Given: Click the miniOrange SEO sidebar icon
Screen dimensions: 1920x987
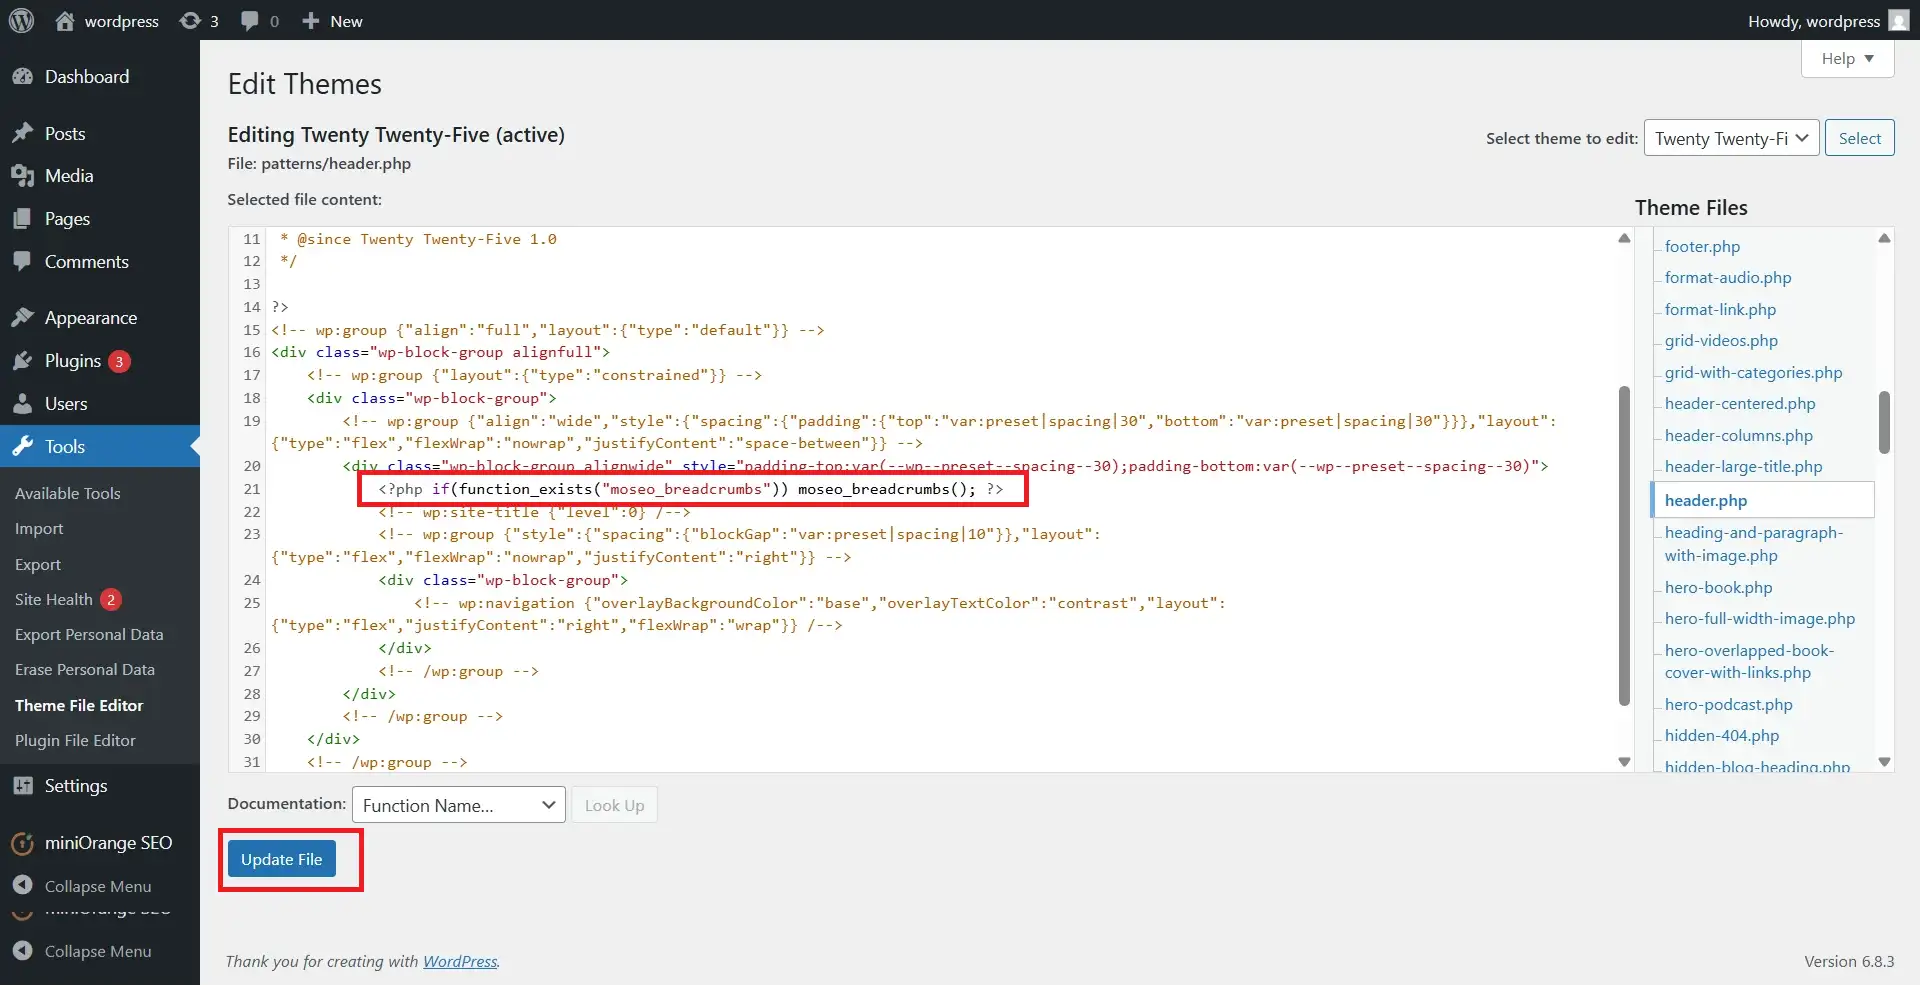Looking at the screenshot, I should (23, 844).
